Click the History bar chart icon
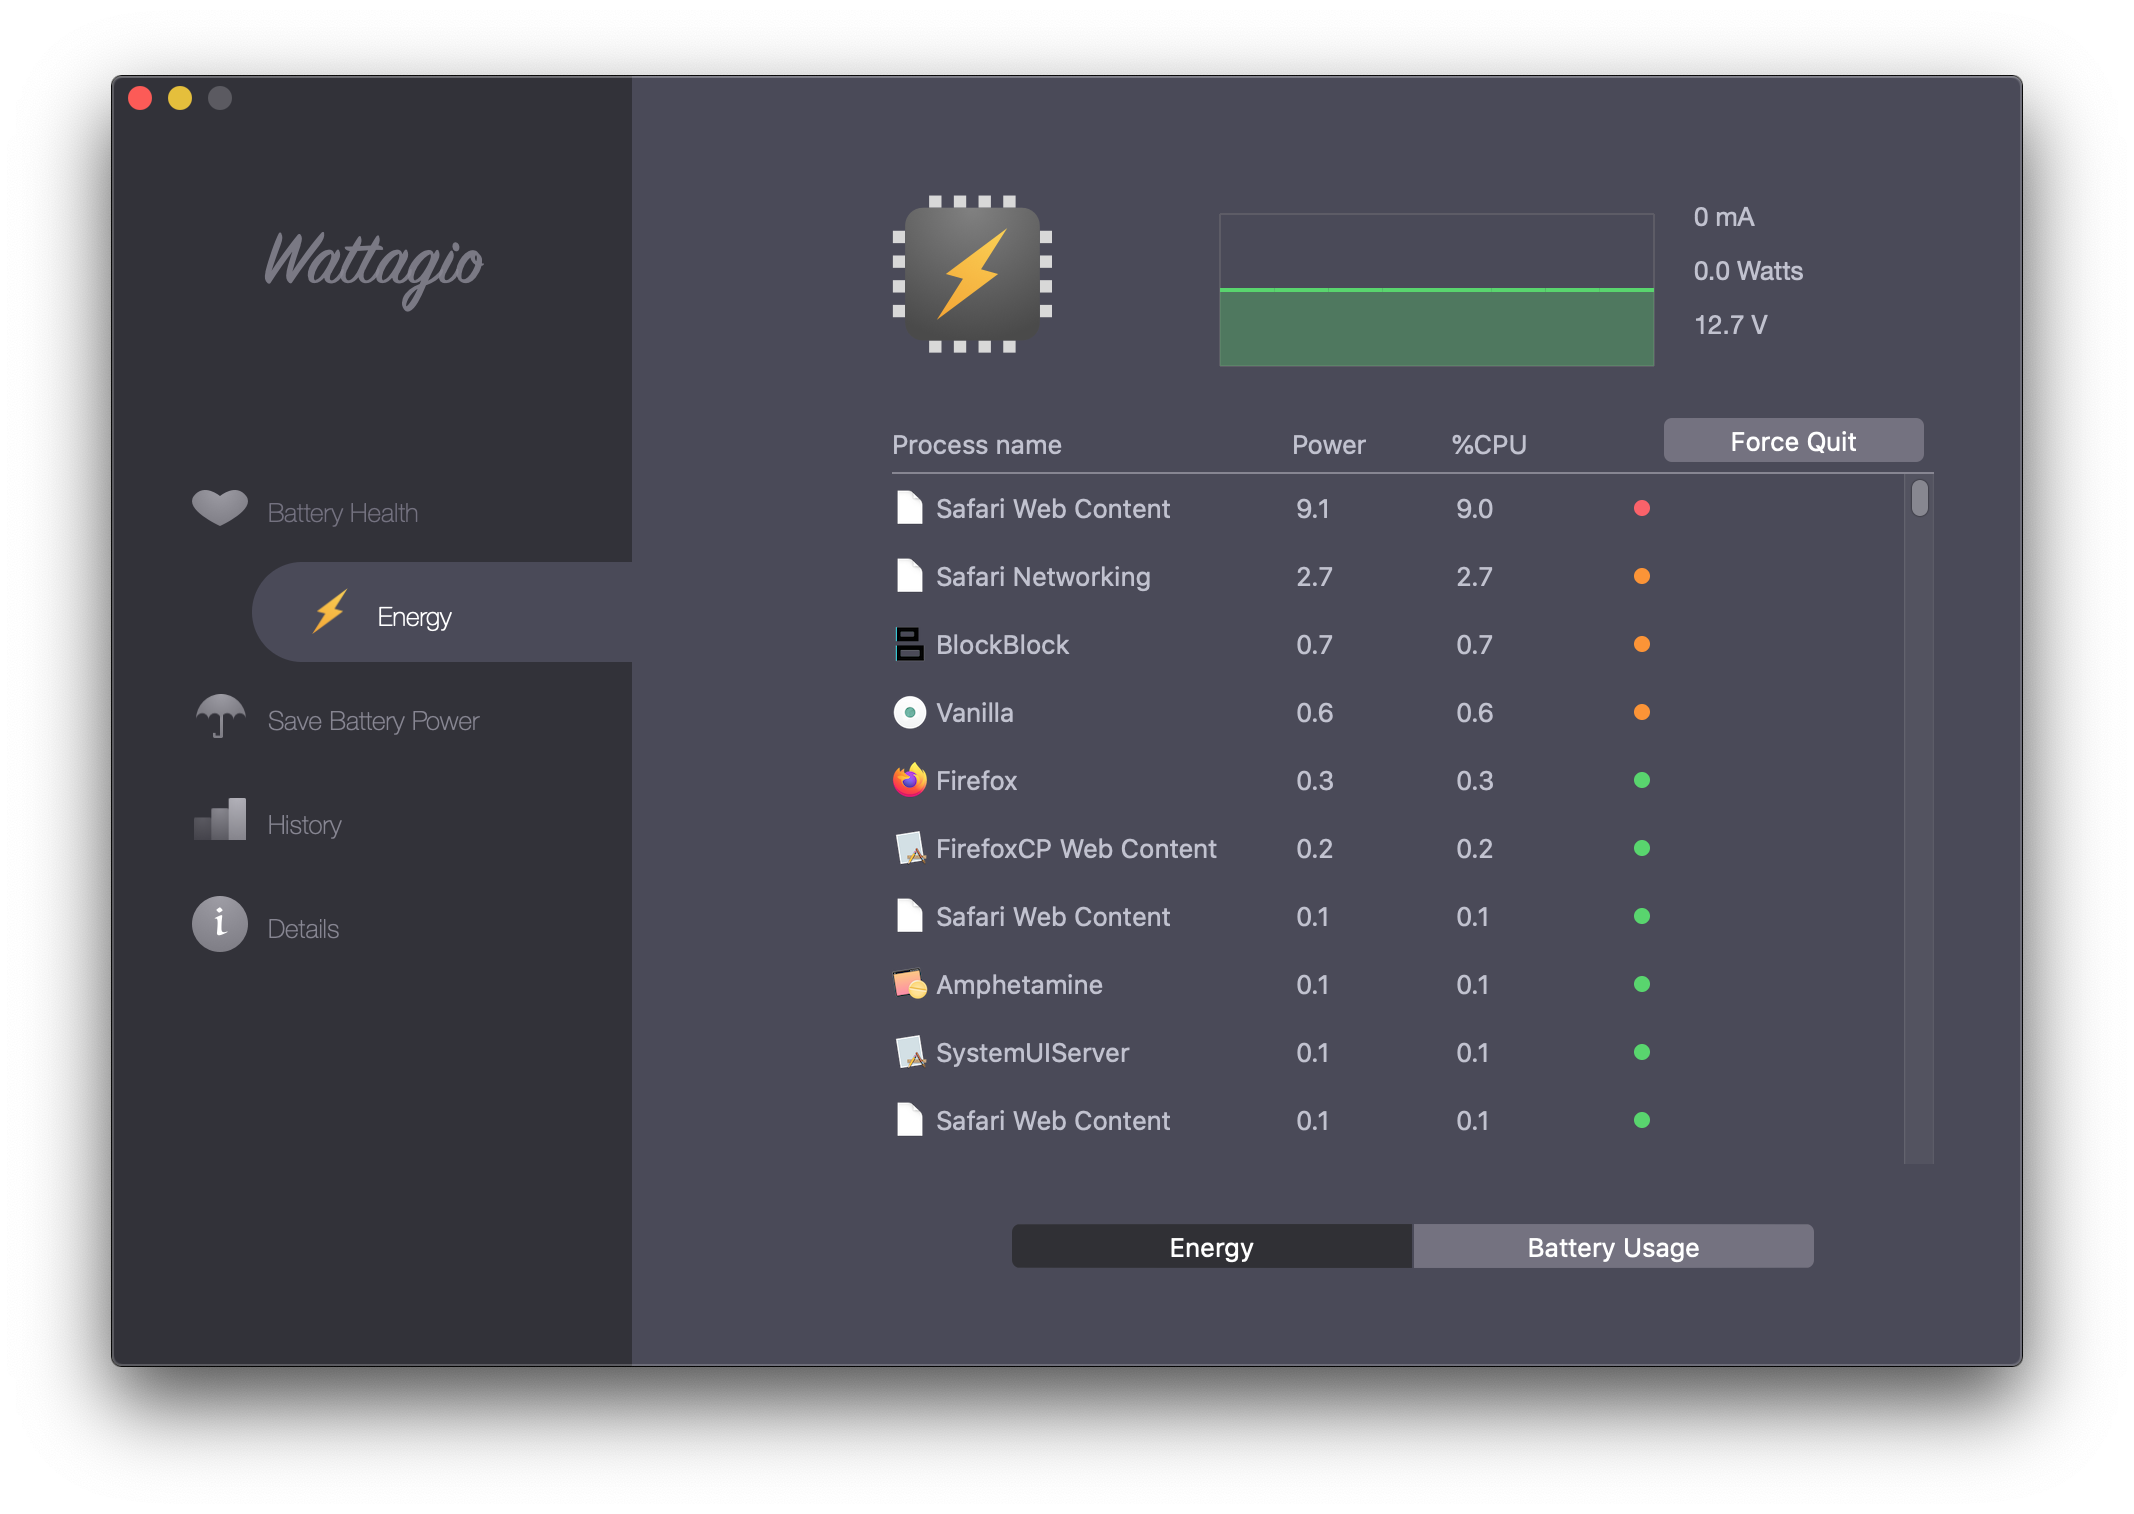This screenshot has width=2134, height=1514. [x=220, y=820]
